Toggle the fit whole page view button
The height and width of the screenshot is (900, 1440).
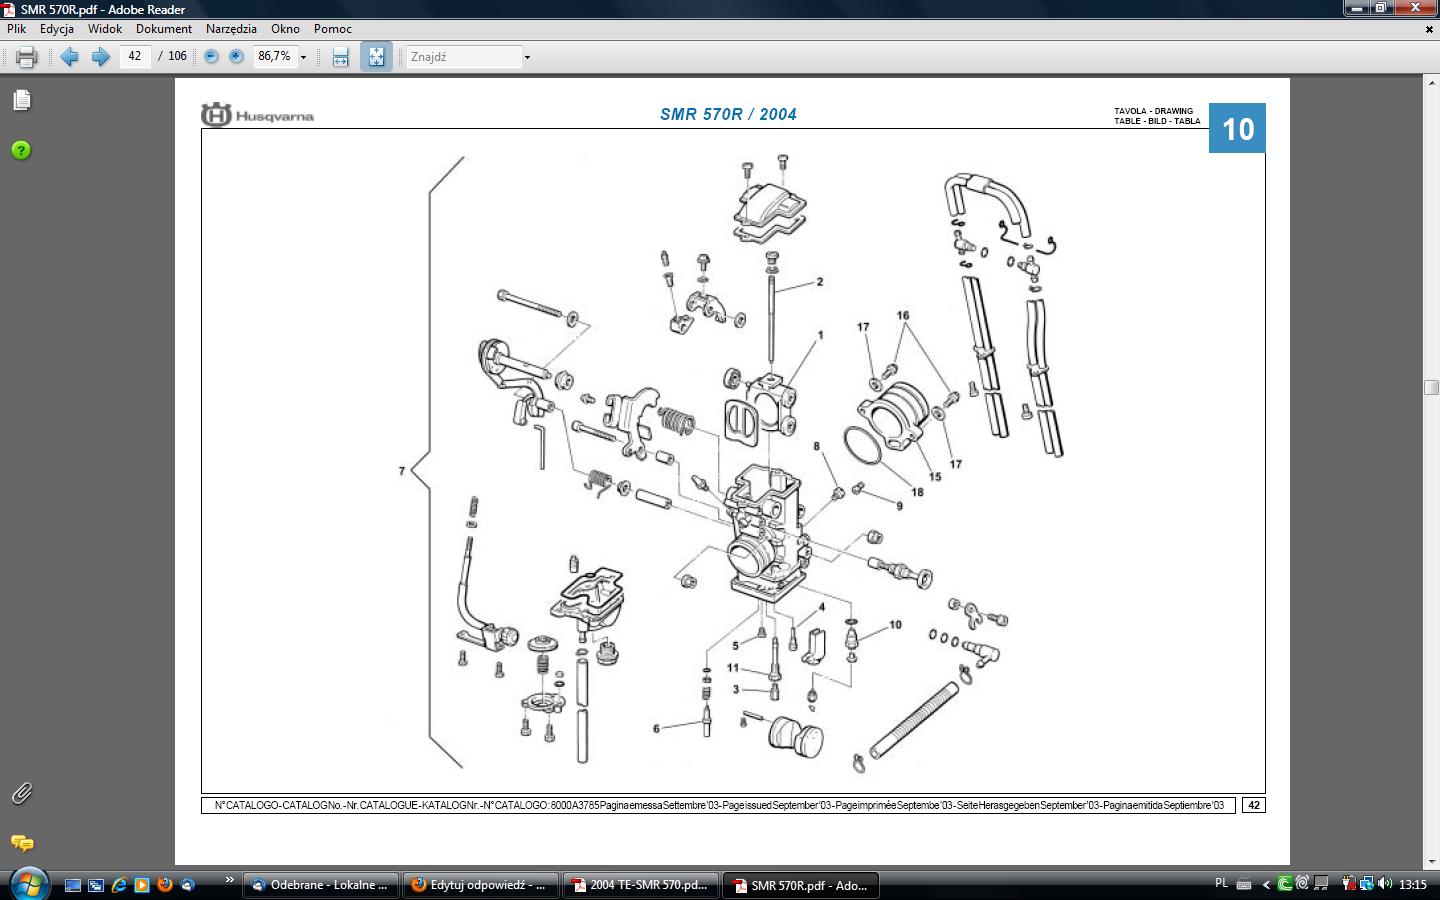(376, 57)
